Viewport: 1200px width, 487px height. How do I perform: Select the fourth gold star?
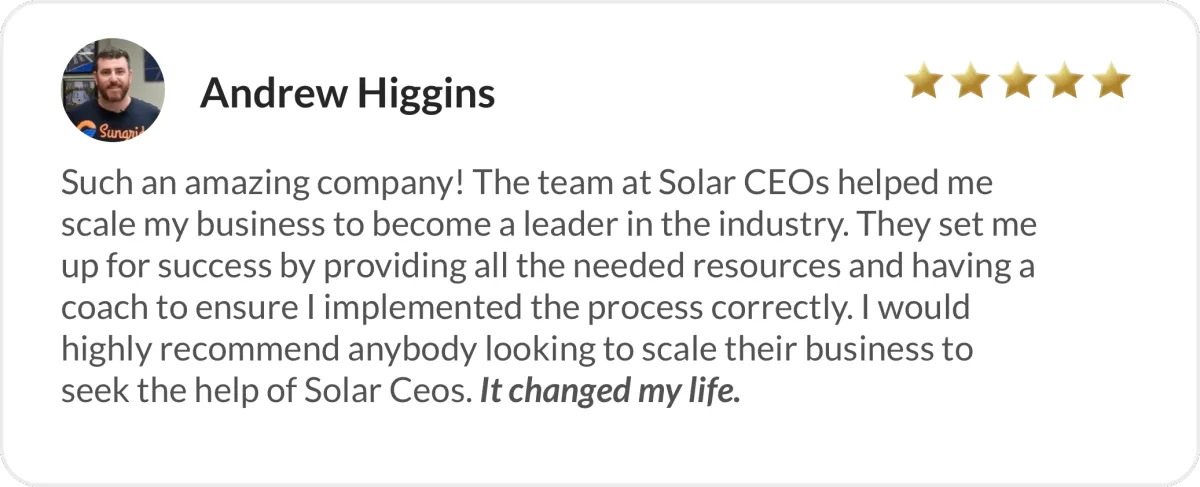click(1065, 82)
